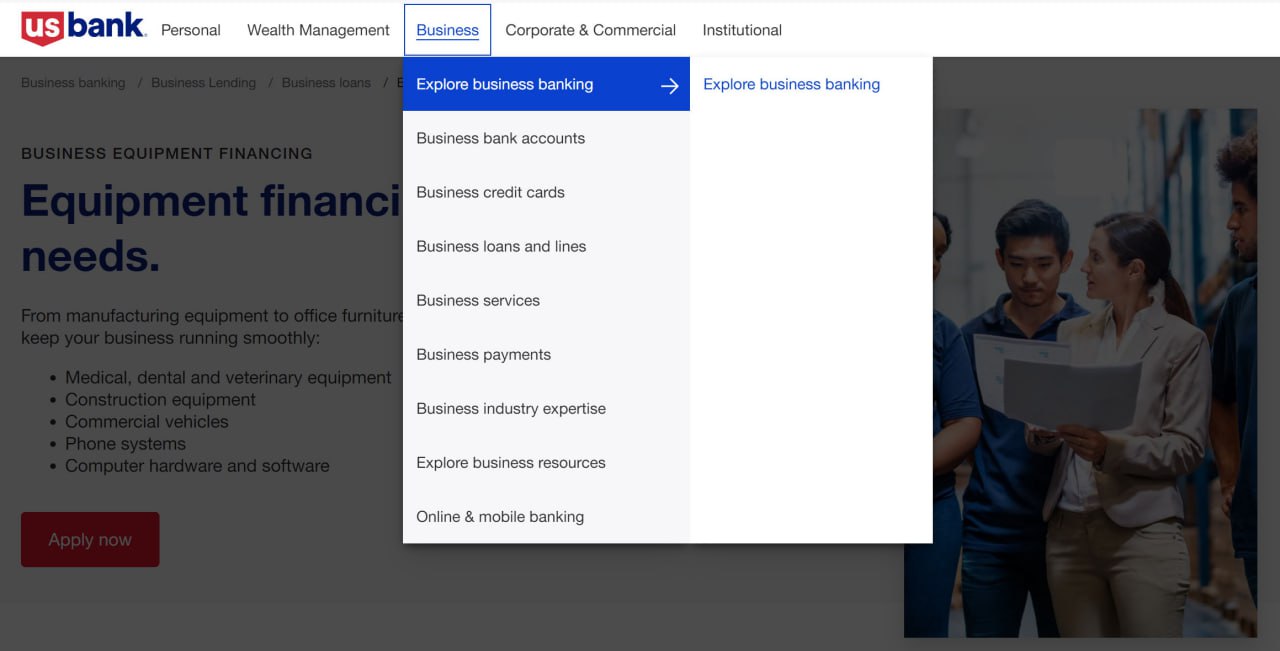
Task: Go to Business banking breadcrumb
Action: click(x=73, y=83)
